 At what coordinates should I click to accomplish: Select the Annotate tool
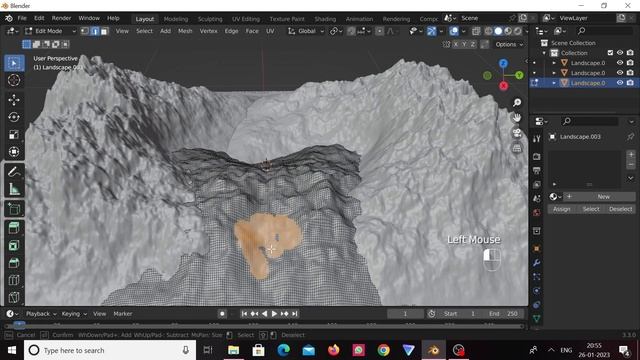[14, 172]
